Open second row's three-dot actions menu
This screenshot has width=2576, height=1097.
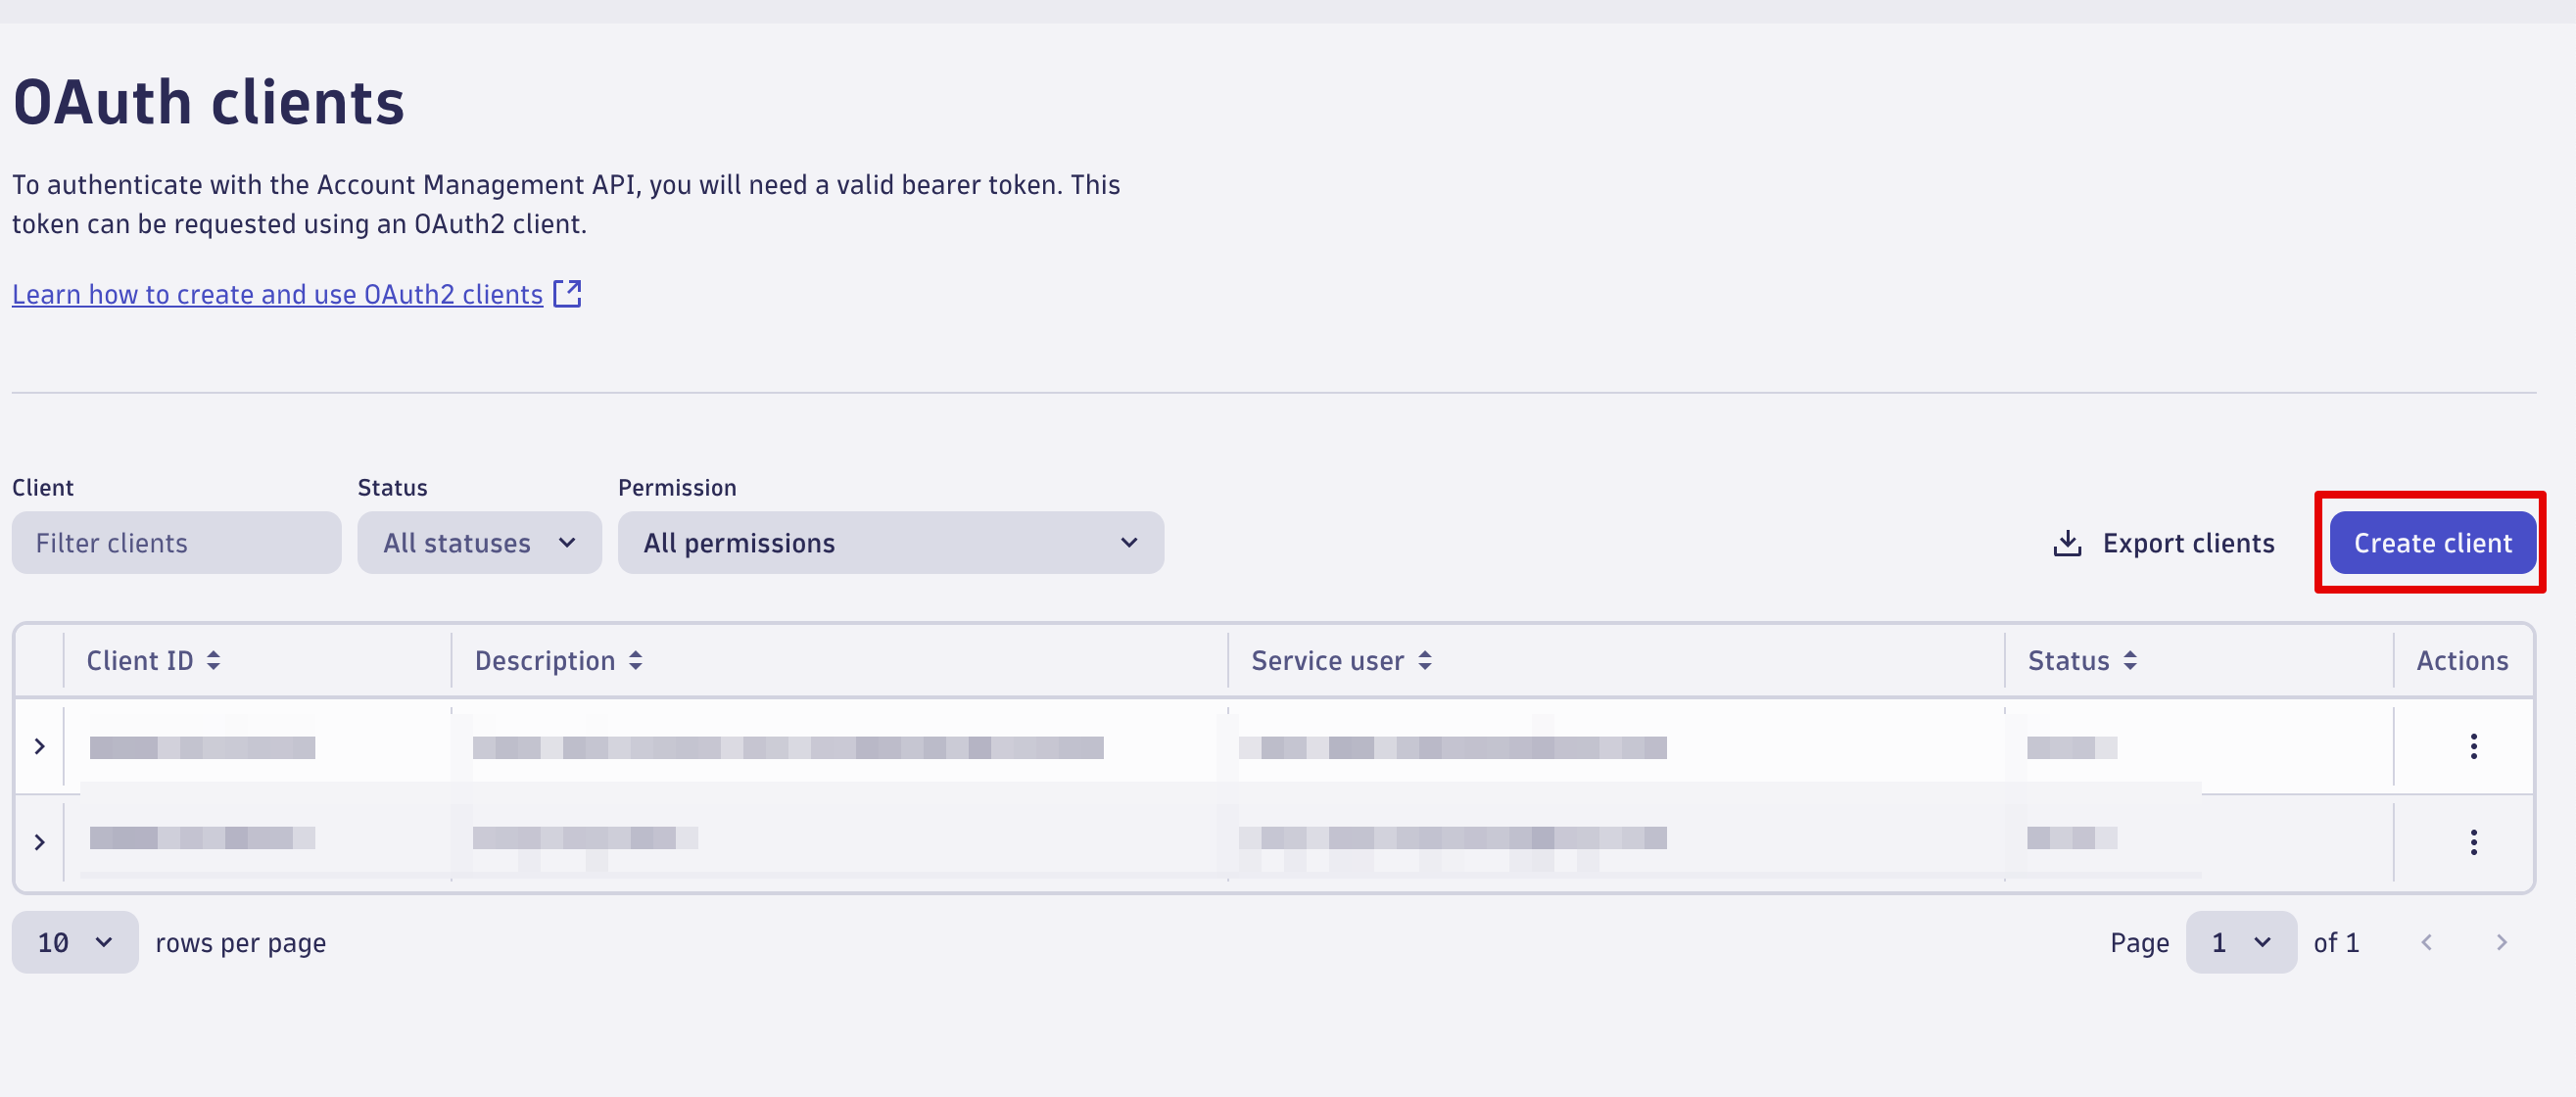(2473, 842)
